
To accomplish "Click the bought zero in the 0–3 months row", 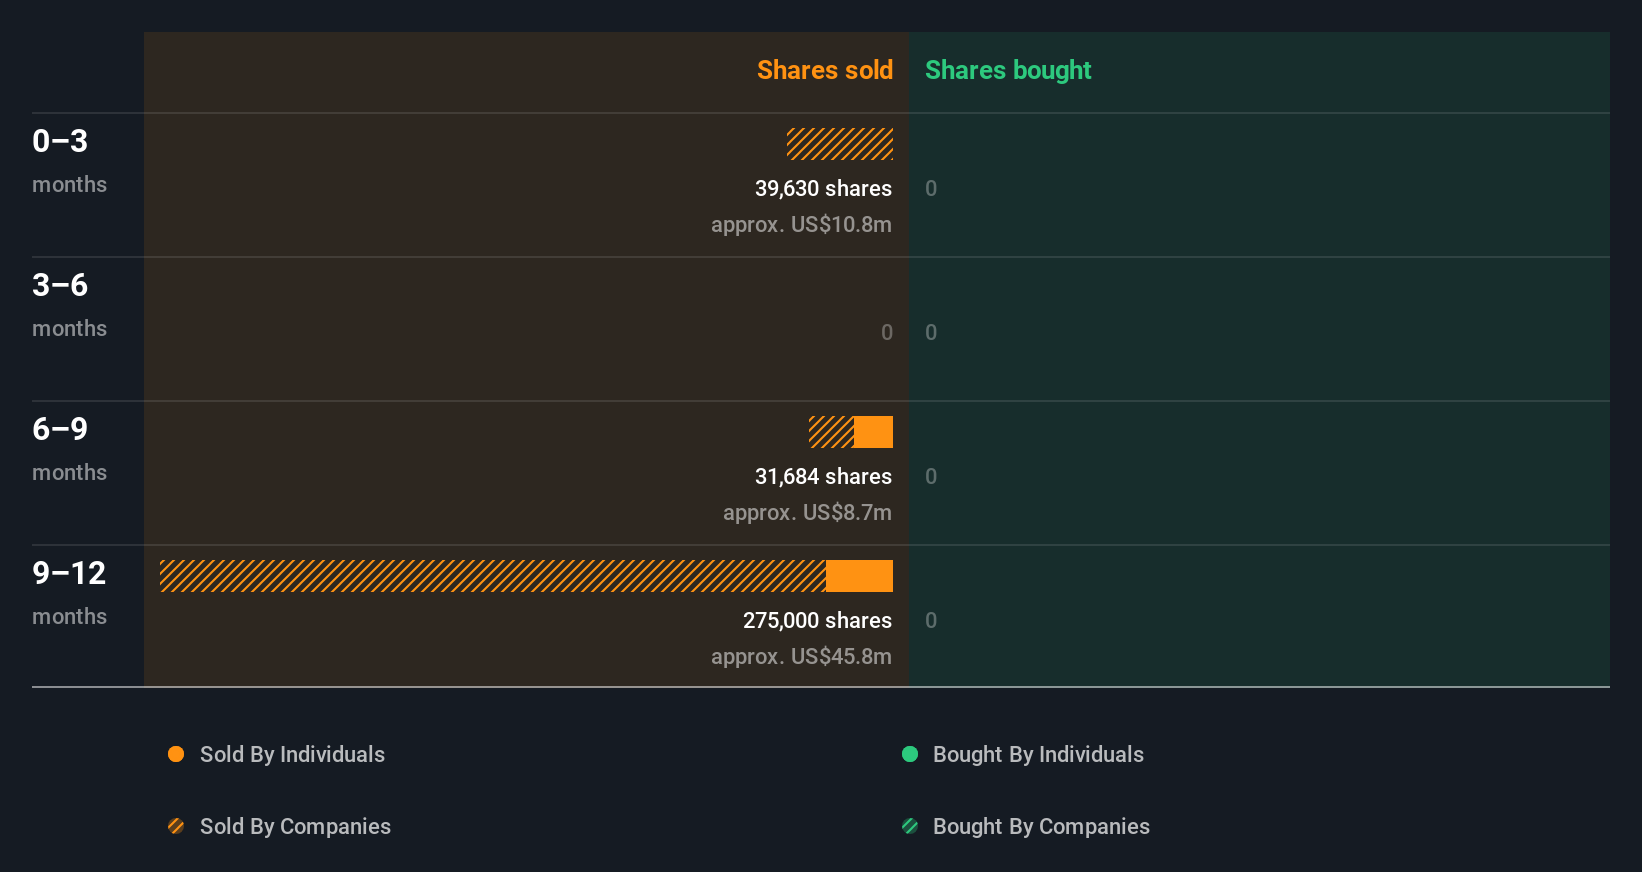I will tap(931, 188).
